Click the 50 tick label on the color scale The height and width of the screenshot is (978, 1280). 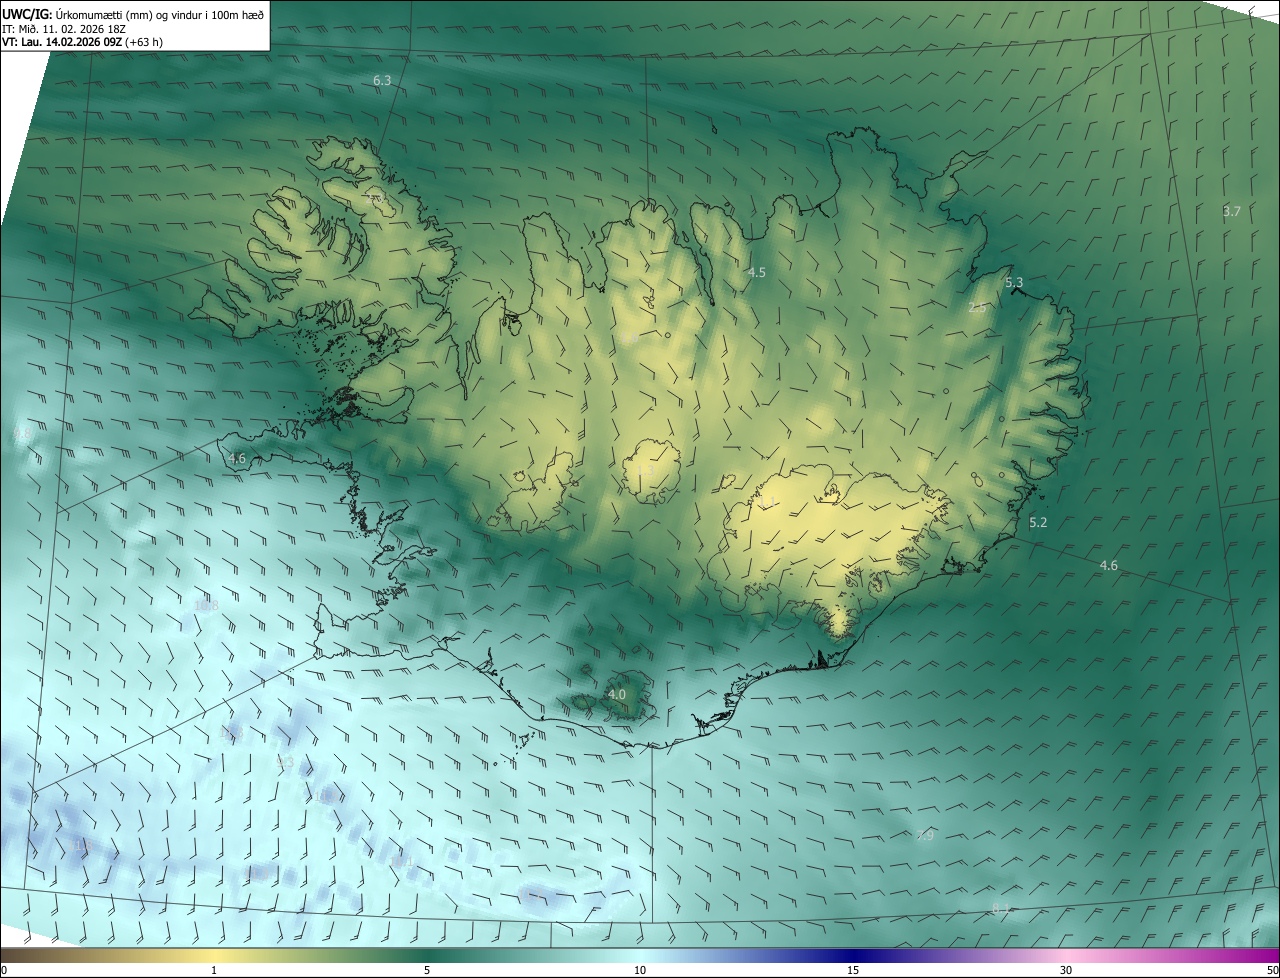pyautogui.click(x=1271, y=970)
